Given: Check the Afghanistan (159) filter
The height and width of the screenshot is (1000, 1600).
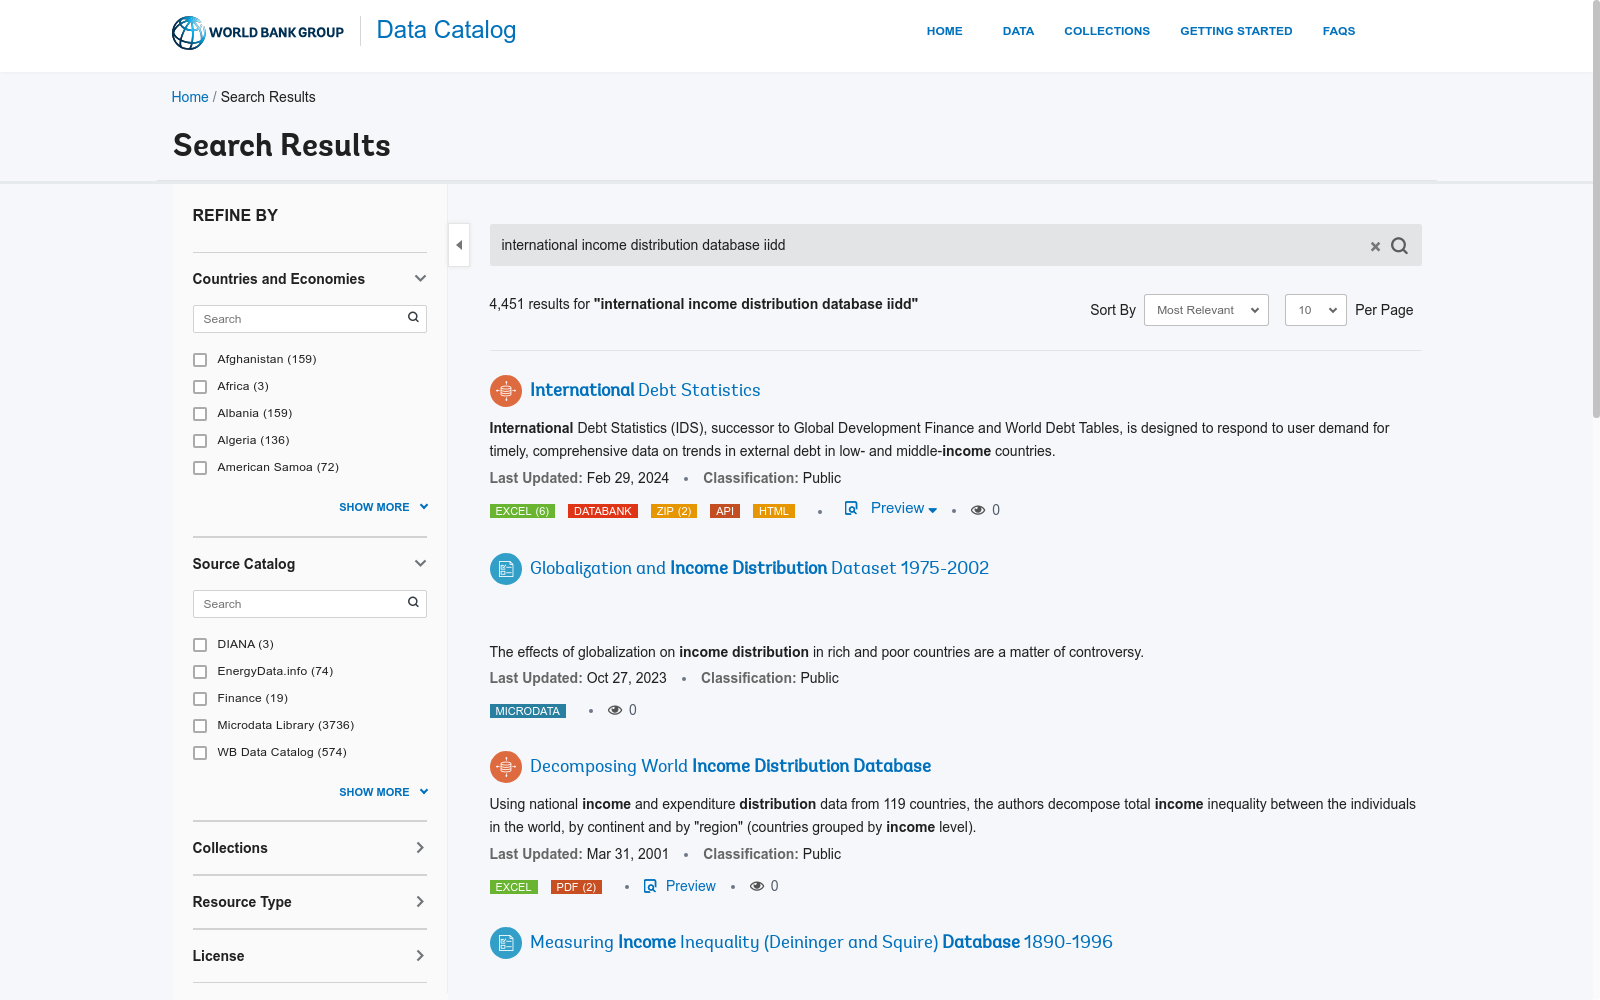Looking at the screenshot, I should [200, 360].
